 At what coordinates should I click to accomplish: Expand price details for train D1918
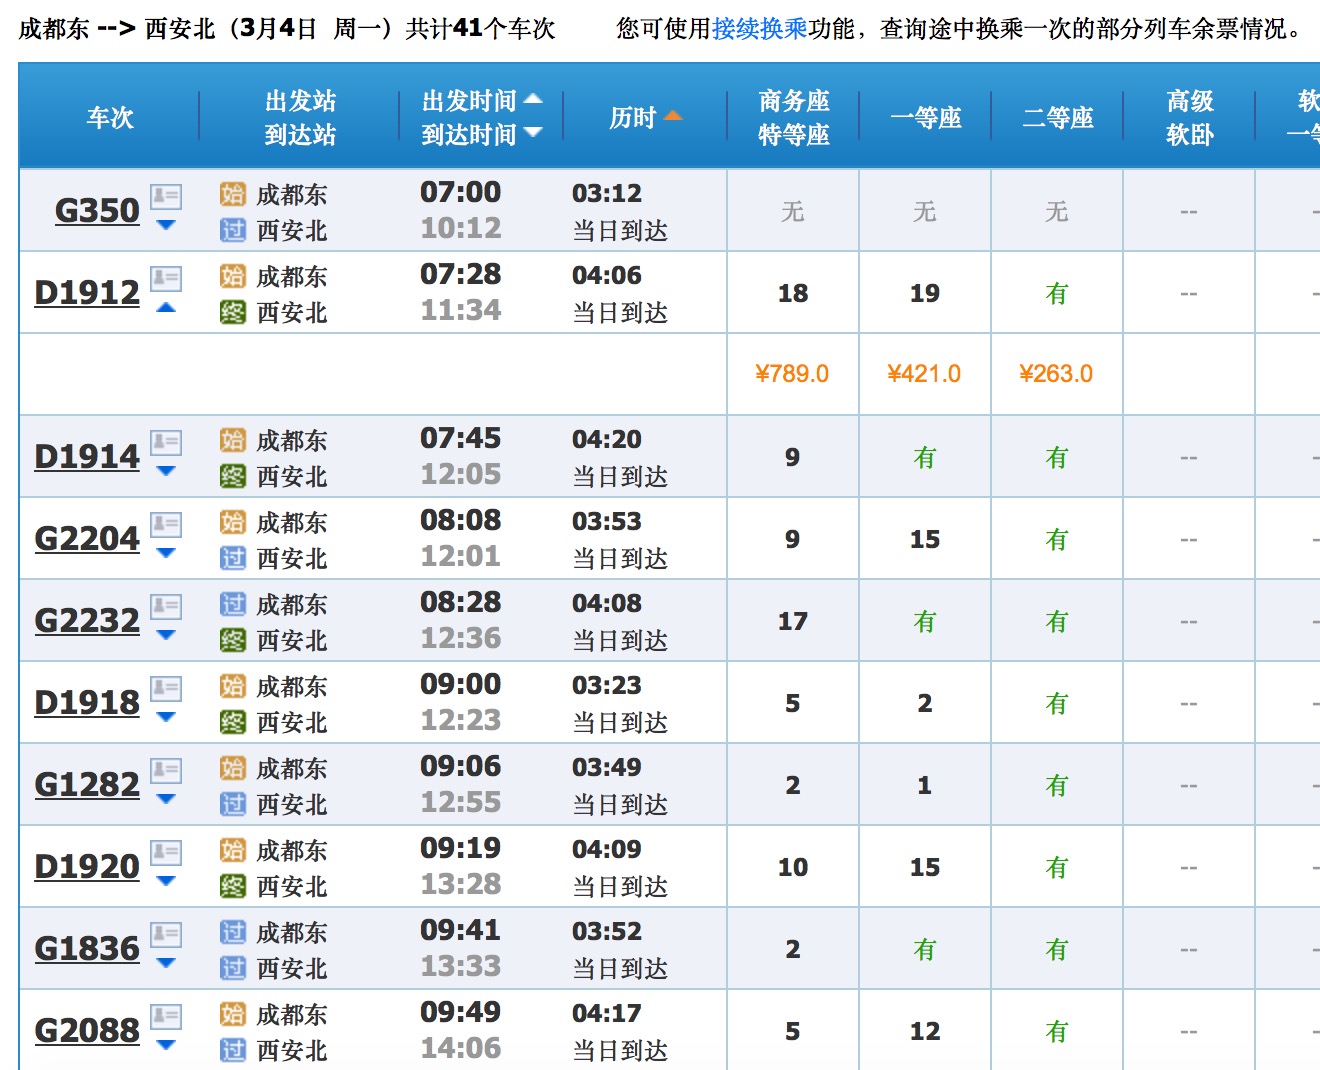click(166, 717)
